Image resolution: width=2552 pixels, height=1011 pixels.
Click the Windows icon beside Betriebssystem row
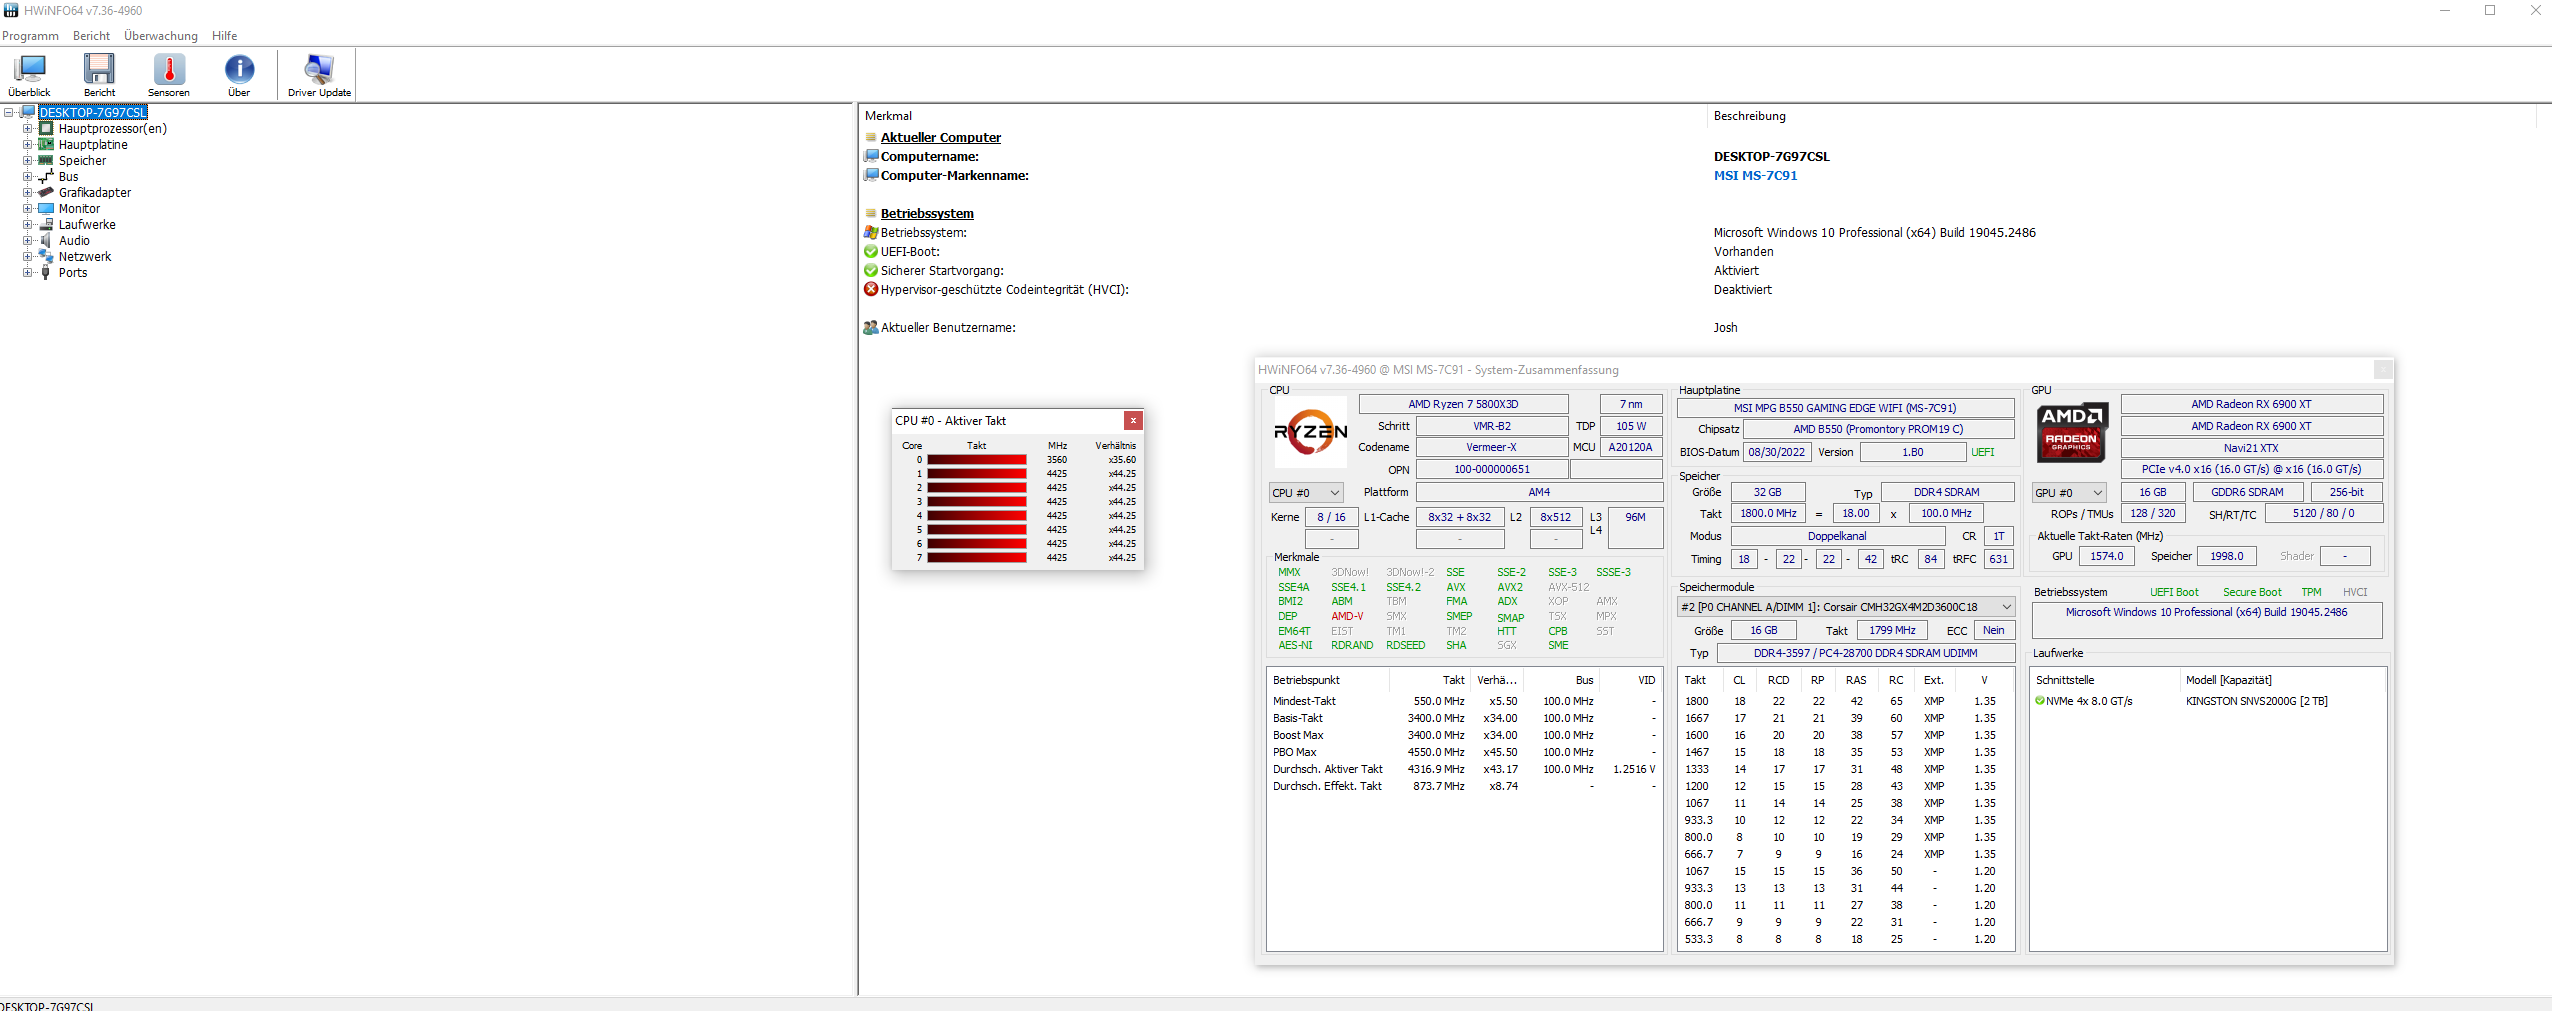(871, 233)
